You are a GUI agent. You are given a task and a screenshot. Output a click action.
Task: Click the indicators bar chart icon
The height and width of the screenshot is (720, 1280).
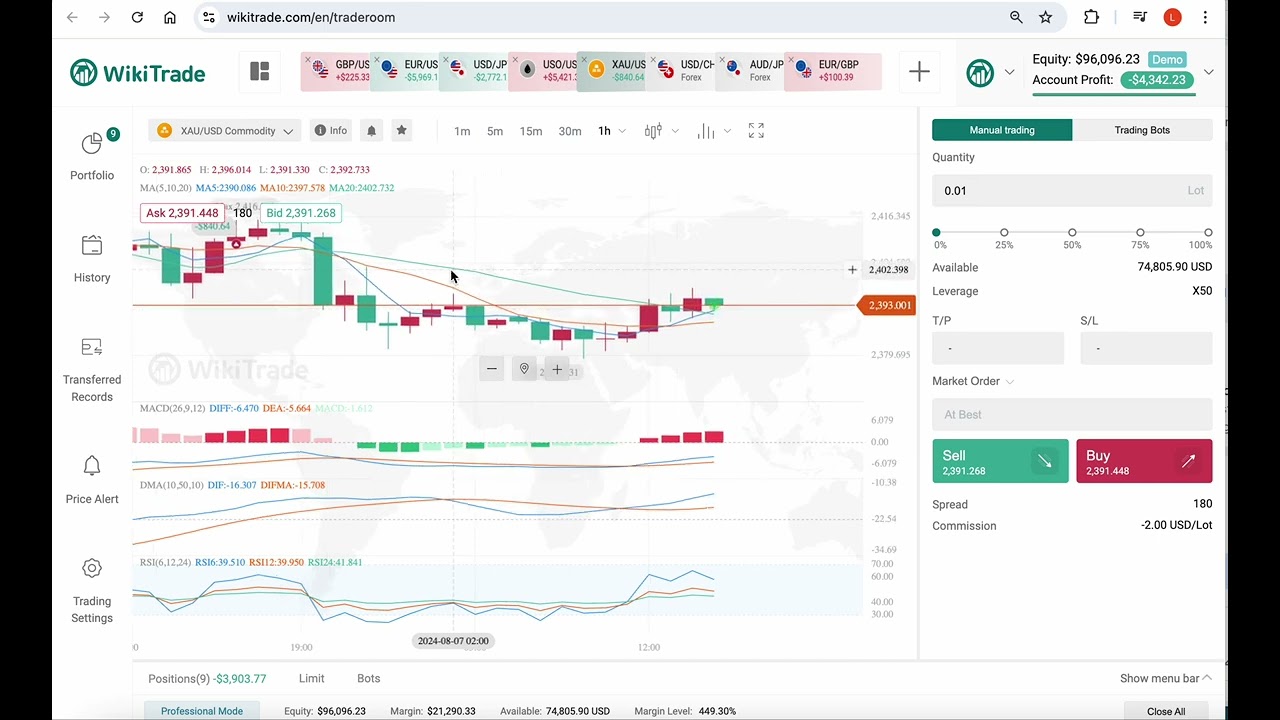pyautogui.click(x=706, y=131)
